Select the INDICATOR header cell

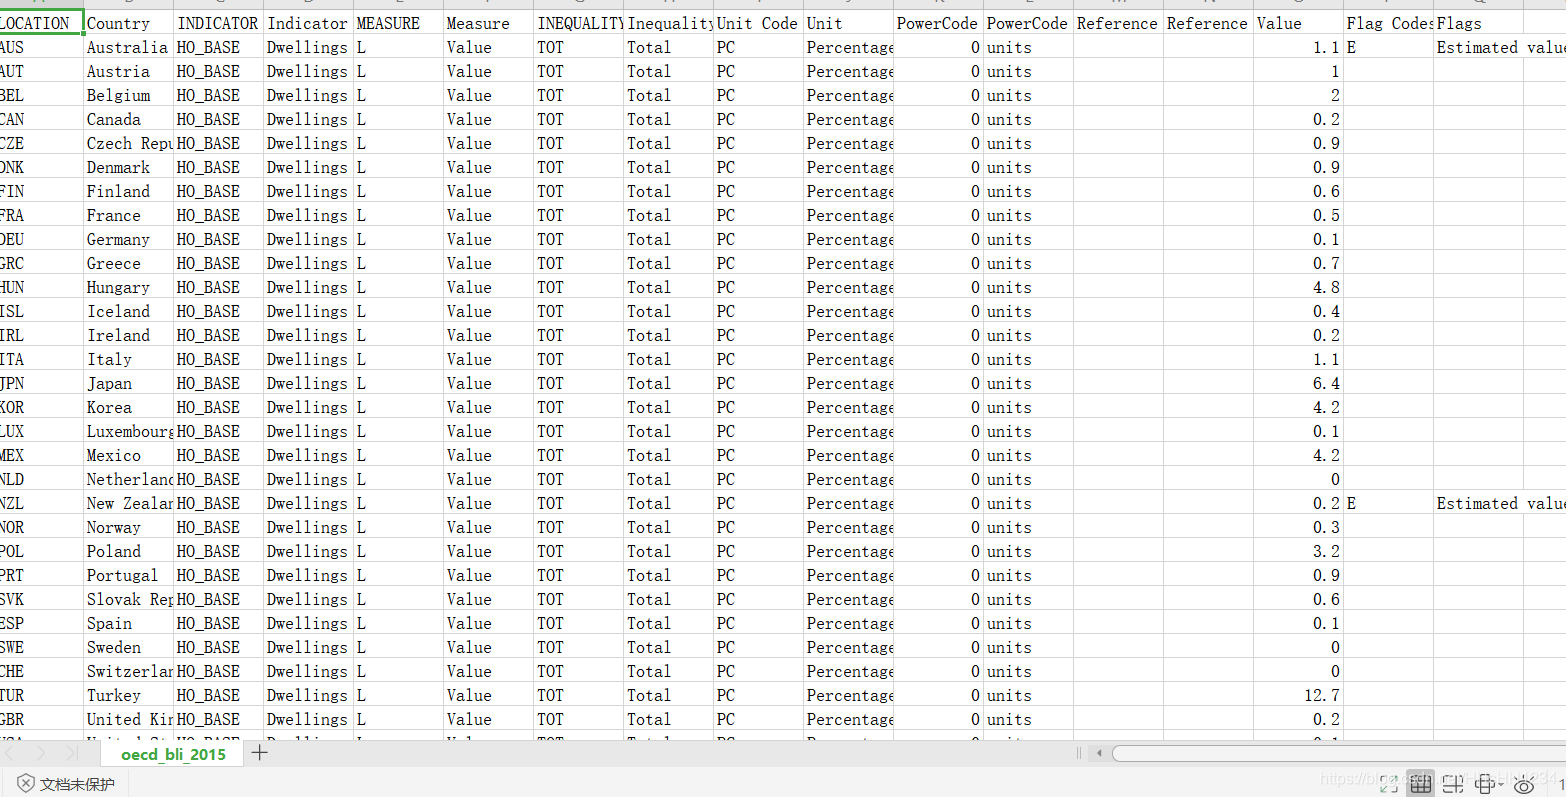pyautogui.click(x=218, y=23)
